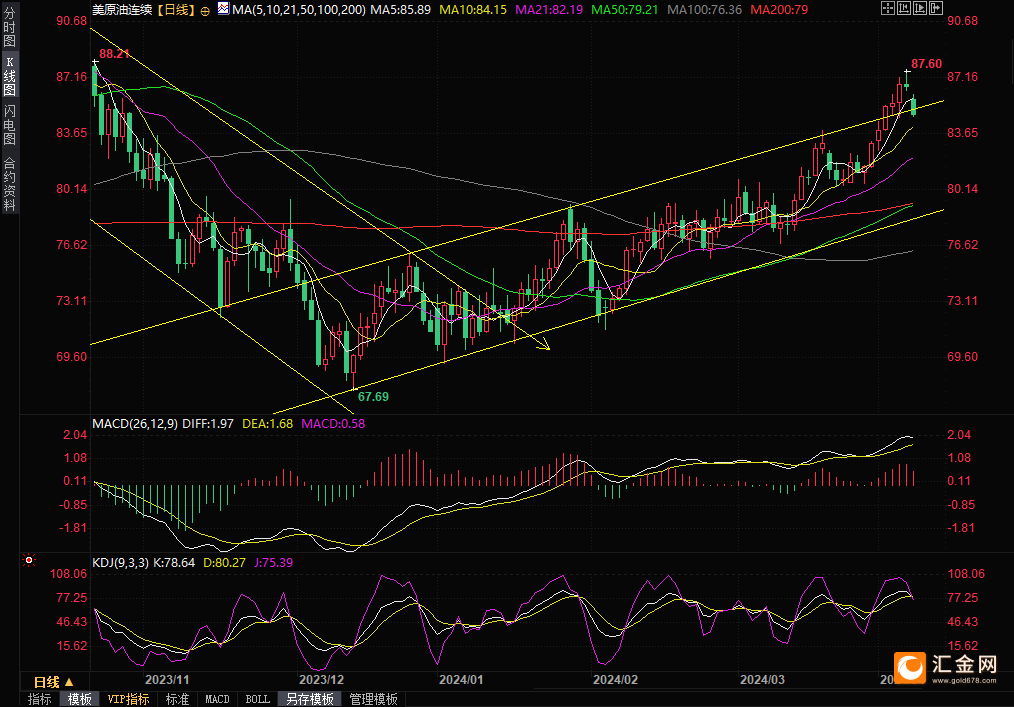Open the VIP指标 tab
Viewport: 1014px width, 707px height.
point(128,699)
